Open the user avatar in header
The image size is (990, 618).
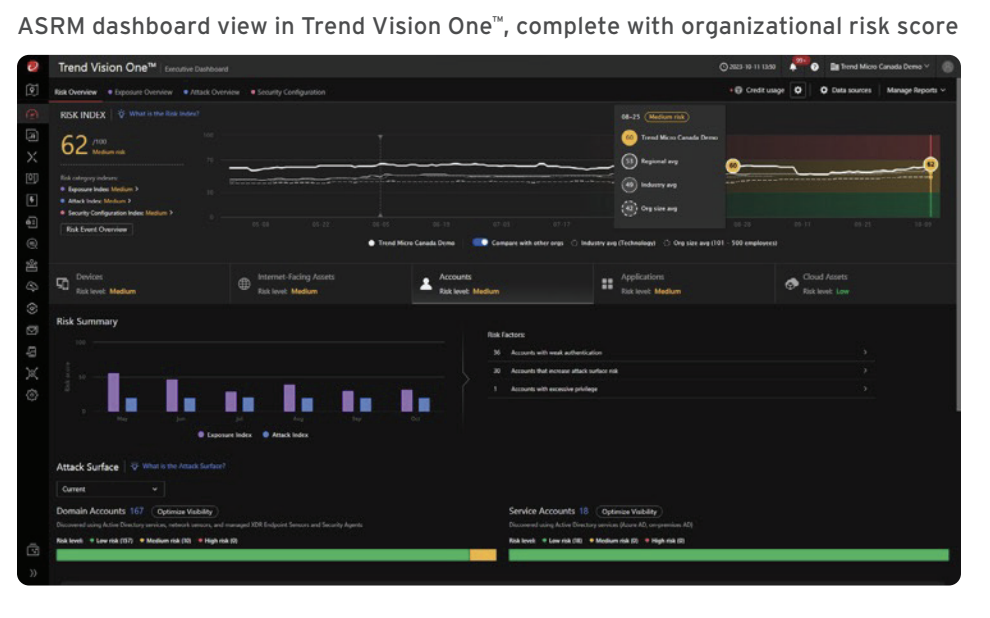(947, 67)
